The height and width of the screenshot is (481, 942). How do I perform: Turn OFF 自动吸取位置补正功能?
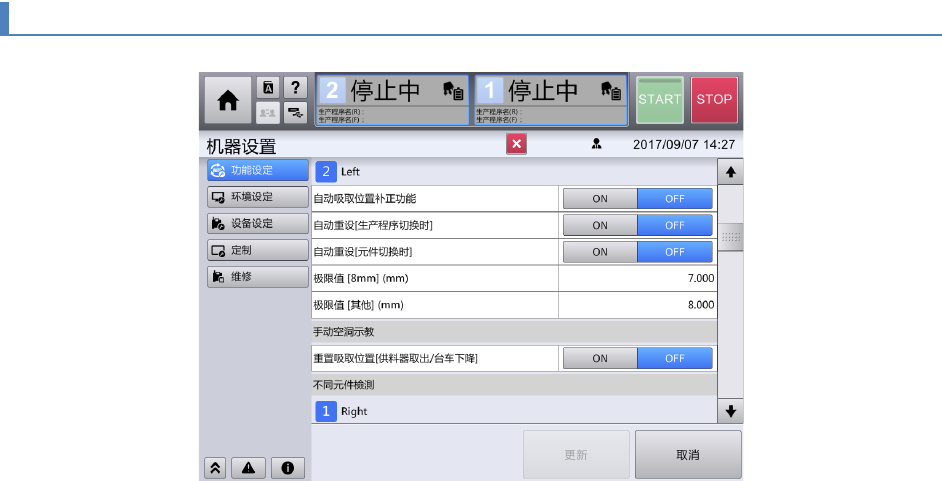click(675, 199)
